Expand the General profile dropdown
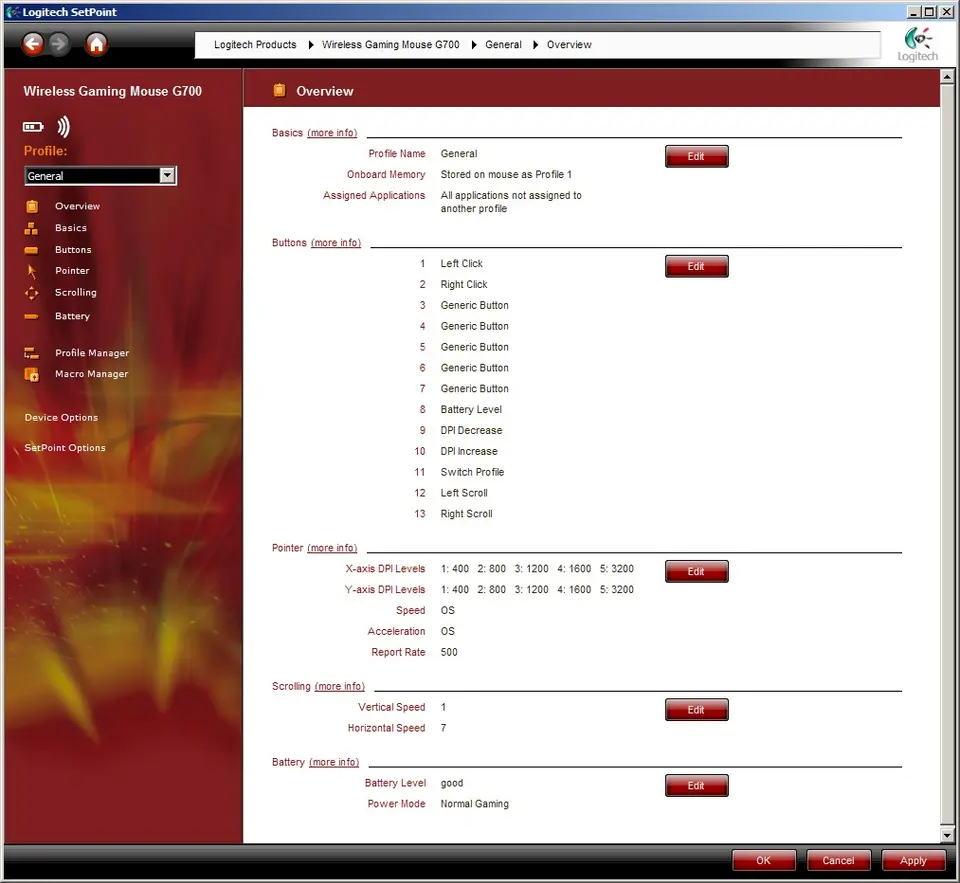 coord(167,176)
